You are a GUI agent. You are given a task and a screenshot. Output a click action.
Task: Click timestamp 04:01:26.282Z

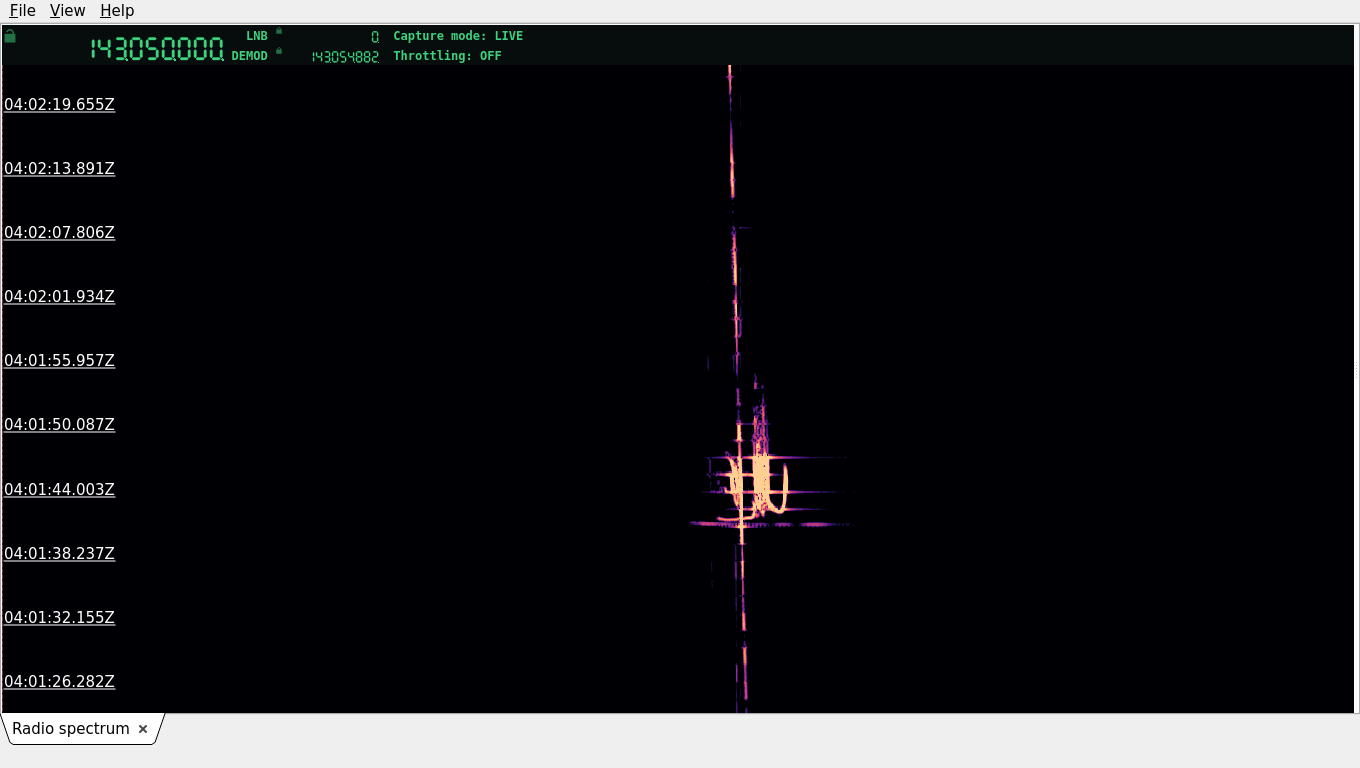pos(59,681)
